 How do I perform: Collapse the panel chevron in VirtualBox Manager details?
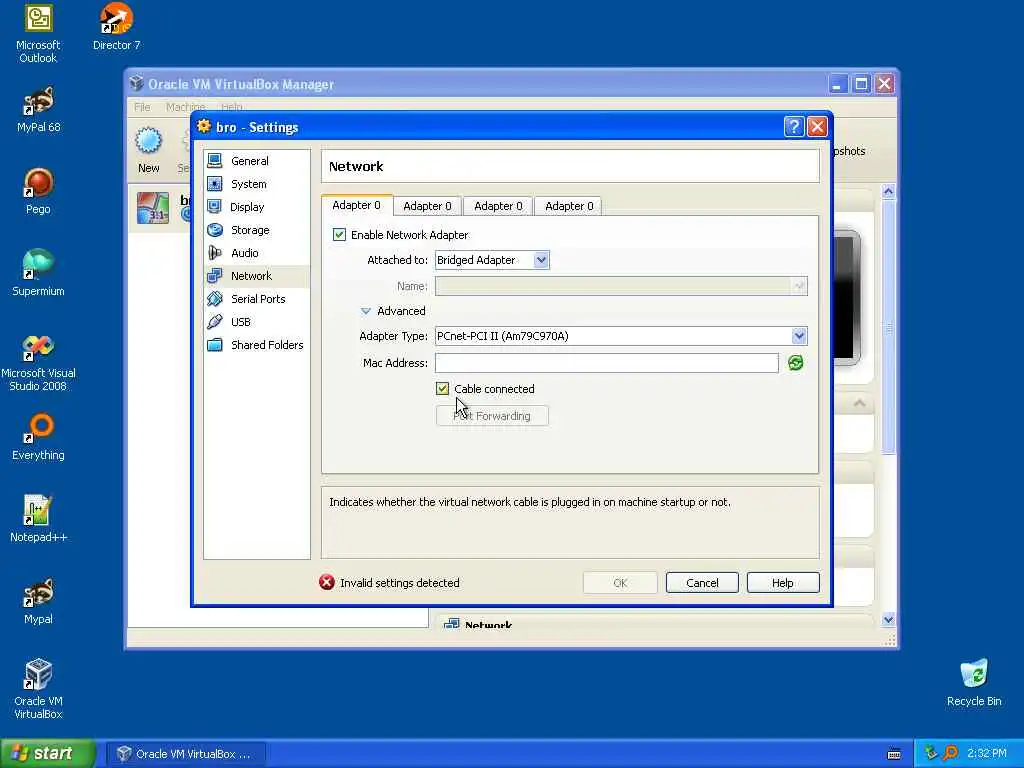tap(859, 403)
